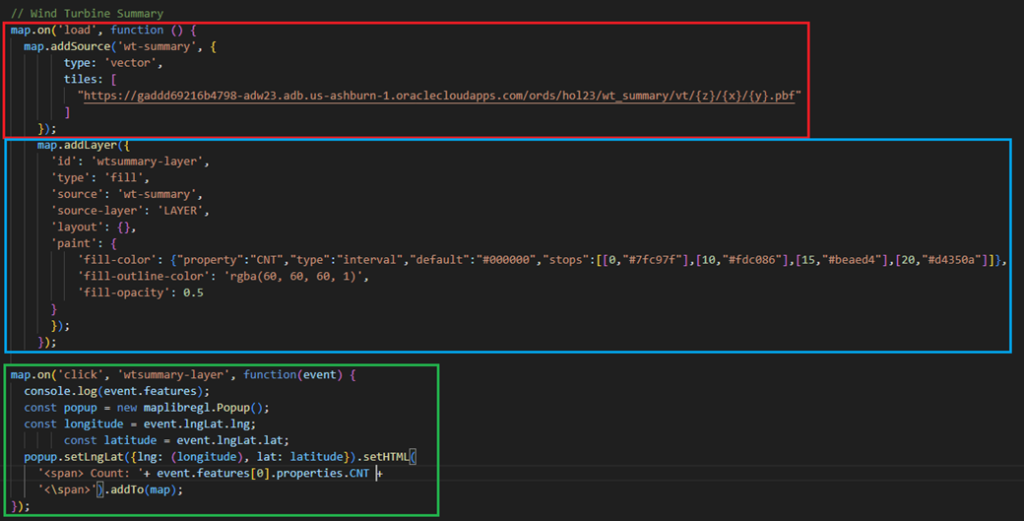Click the 'fill-outline-color' rgba line
The image size is (1024, 521).
[x=223, y=276]
